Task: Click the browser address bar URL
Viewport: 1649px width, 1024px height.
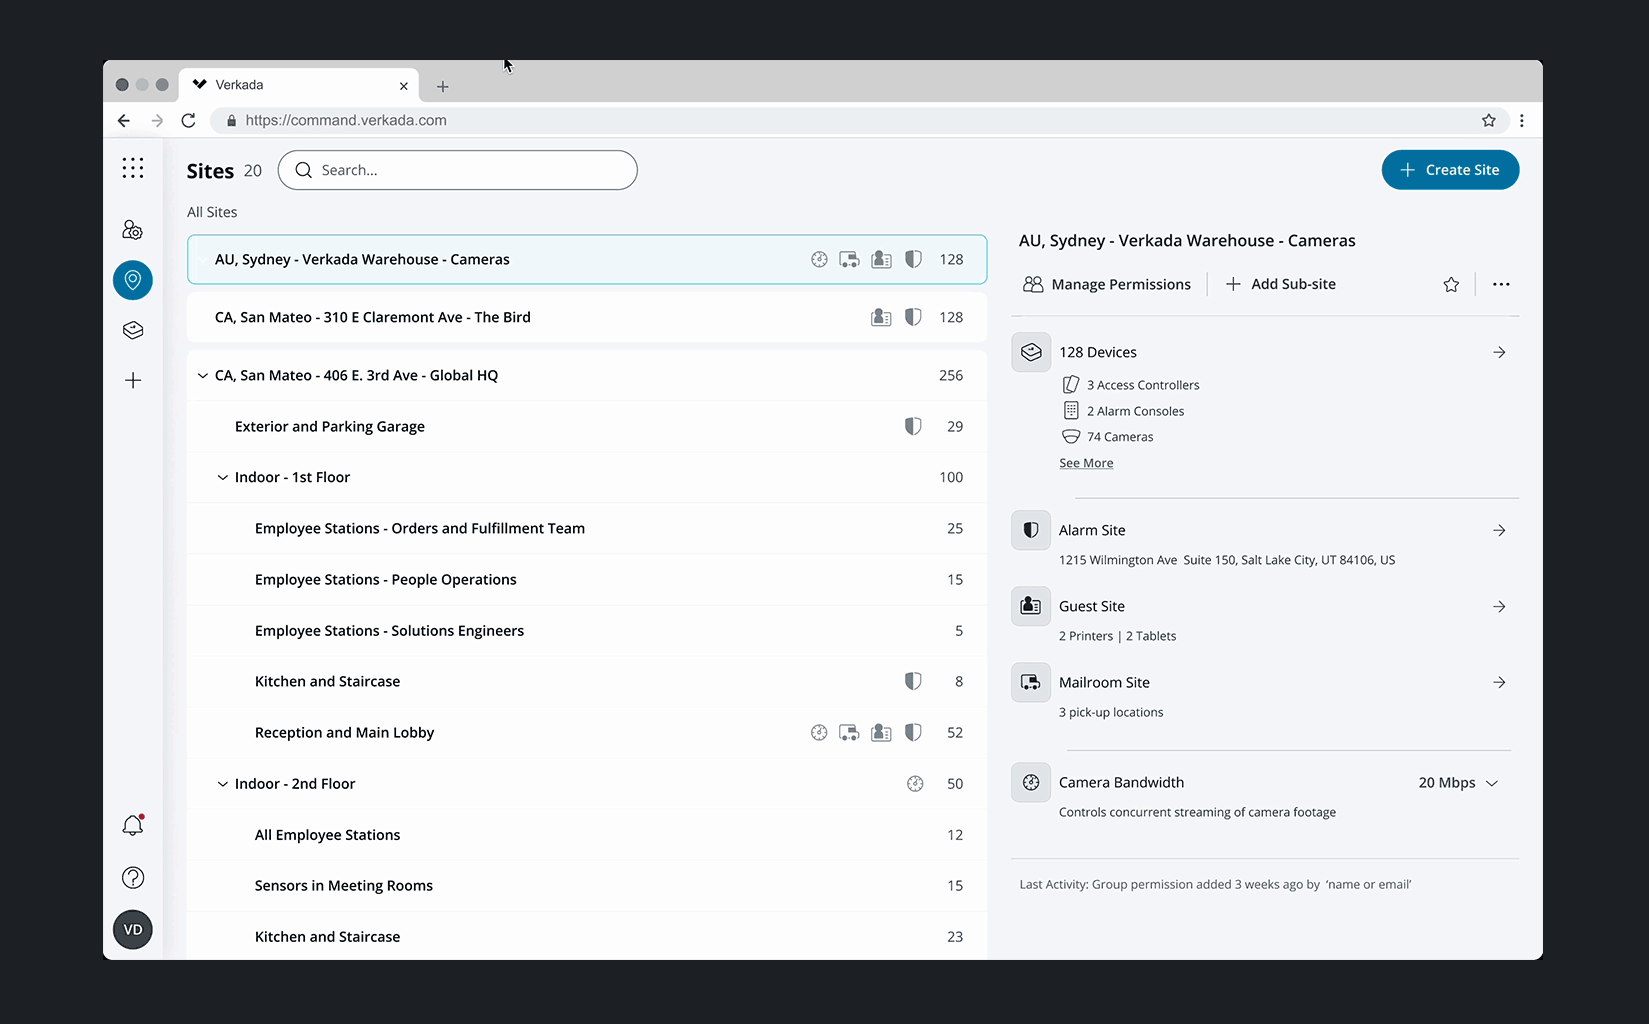Action: pos(346,120)
